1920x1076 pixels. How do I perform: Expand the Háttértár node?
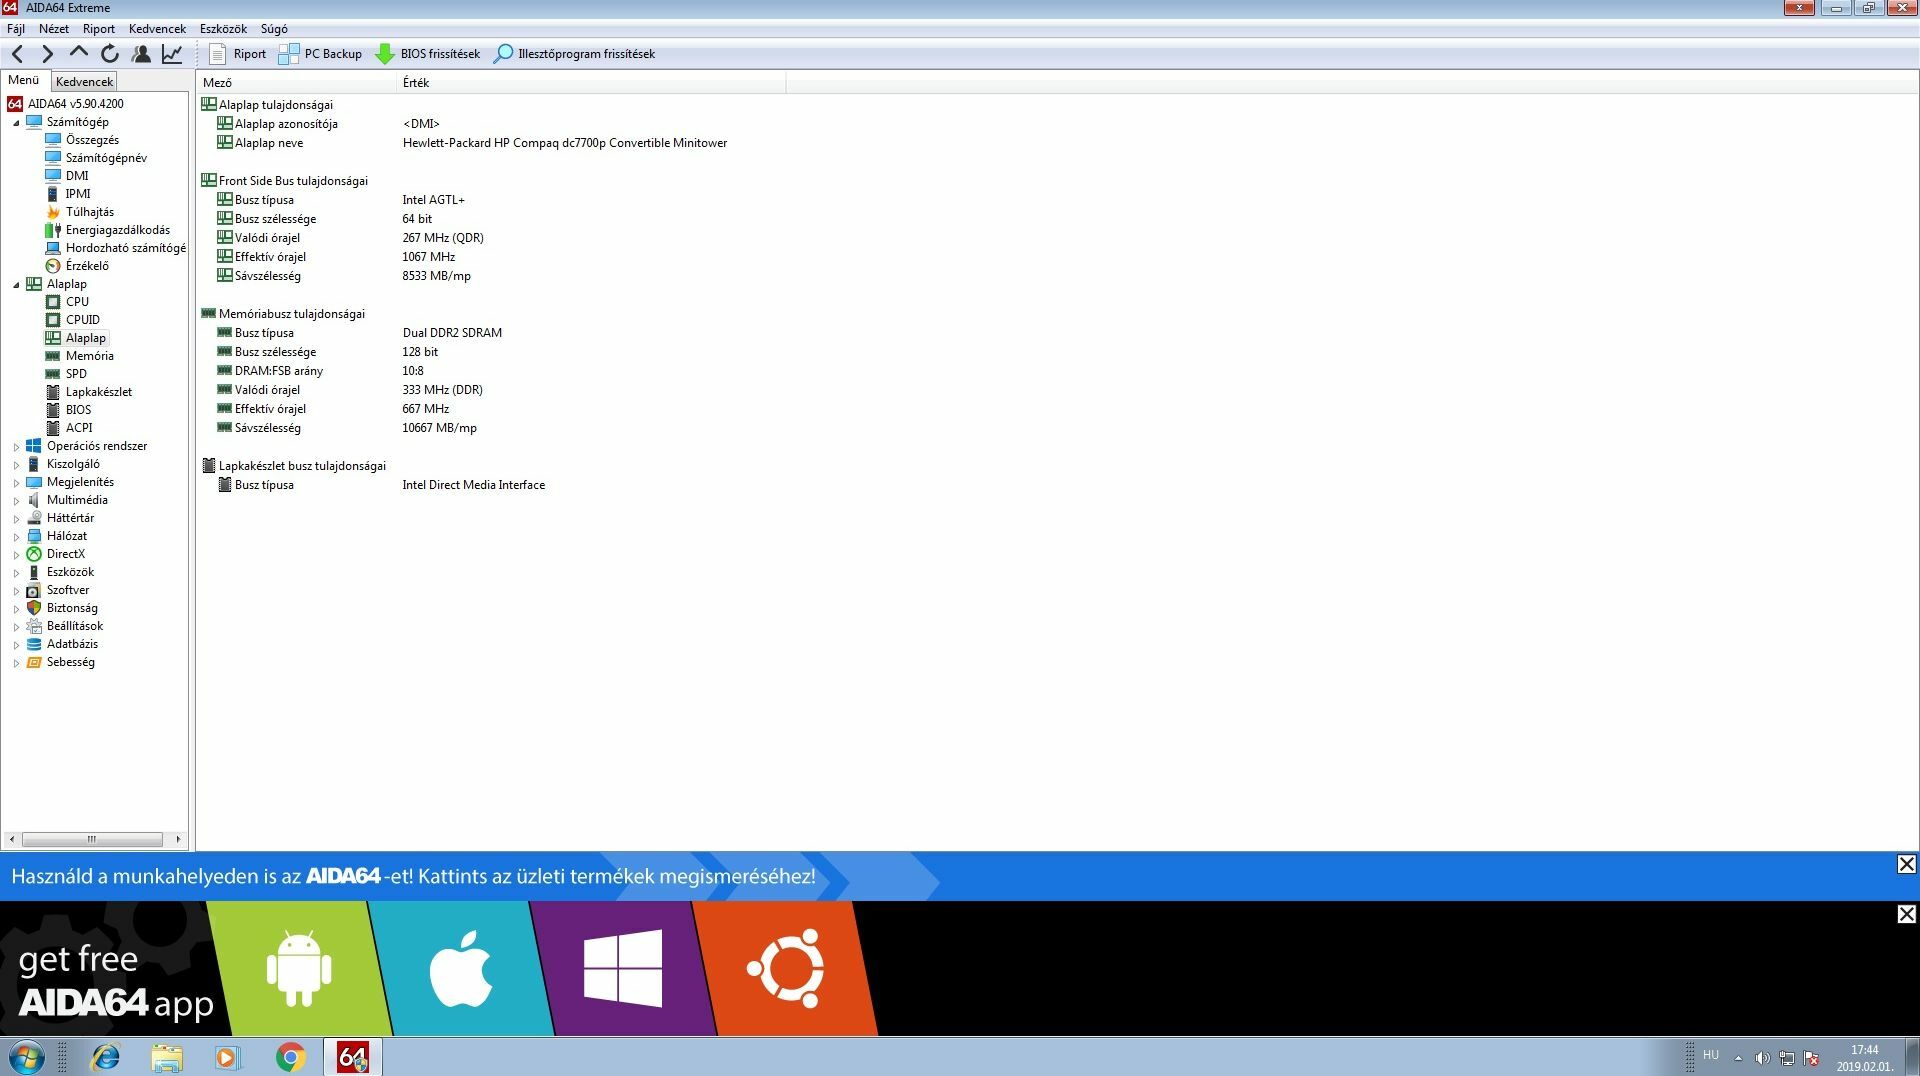coord(16,519)
